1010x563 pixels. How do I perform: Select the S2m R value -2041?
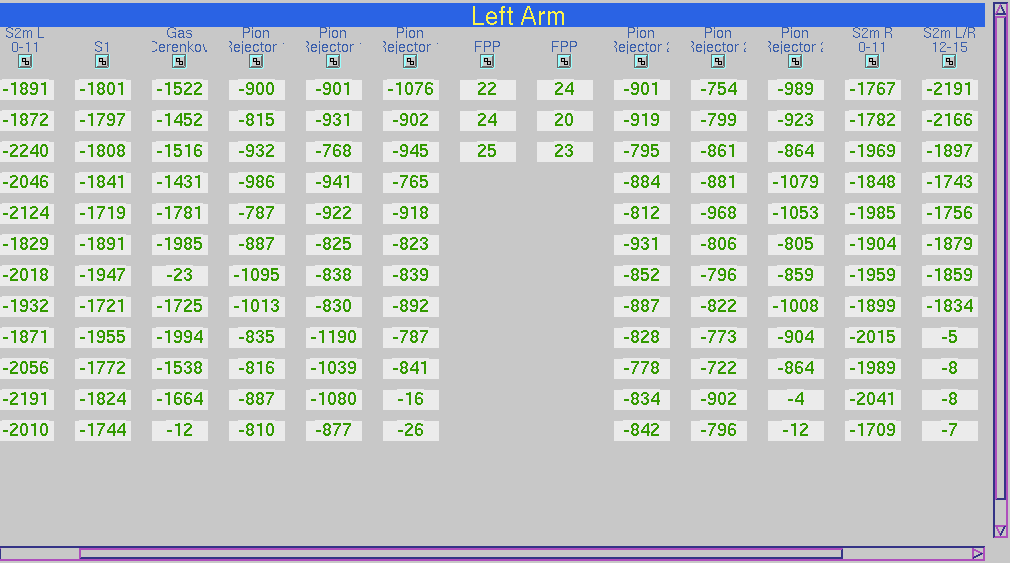pos(873,399)
